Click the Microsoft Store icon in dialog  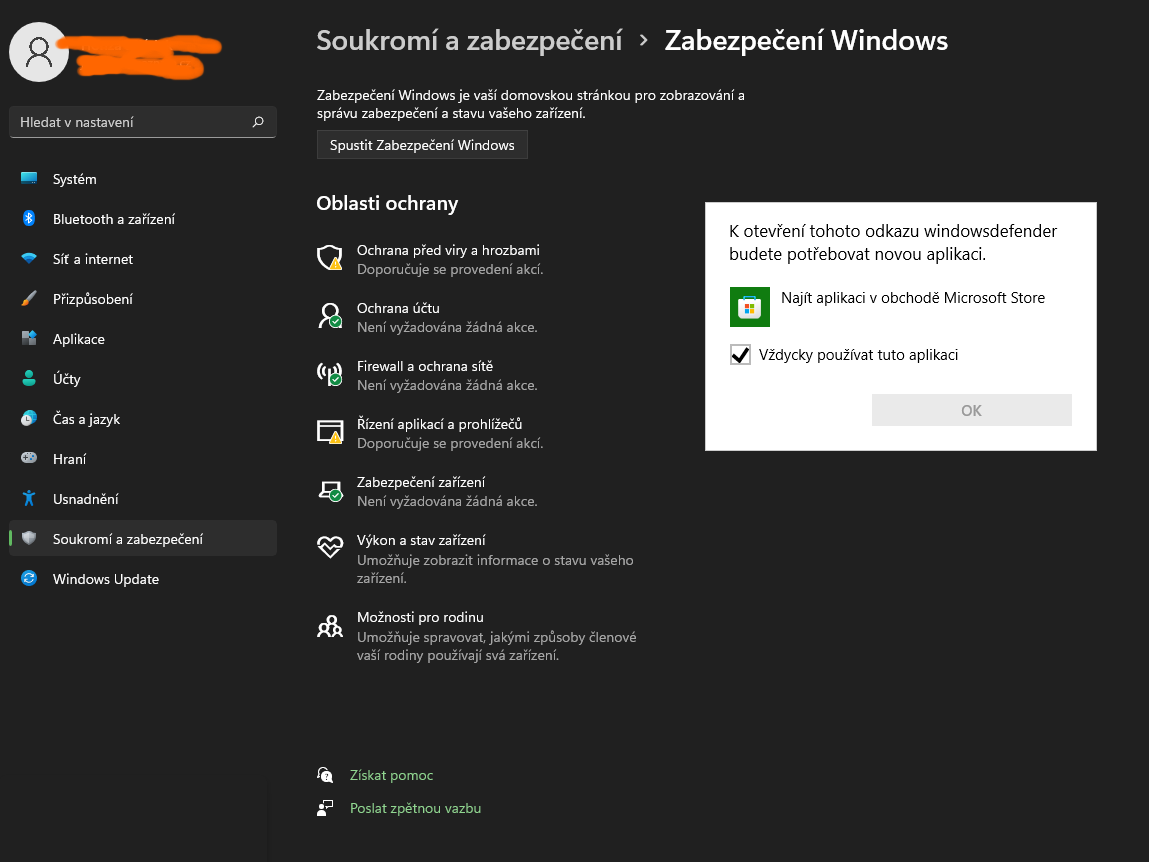750,307
